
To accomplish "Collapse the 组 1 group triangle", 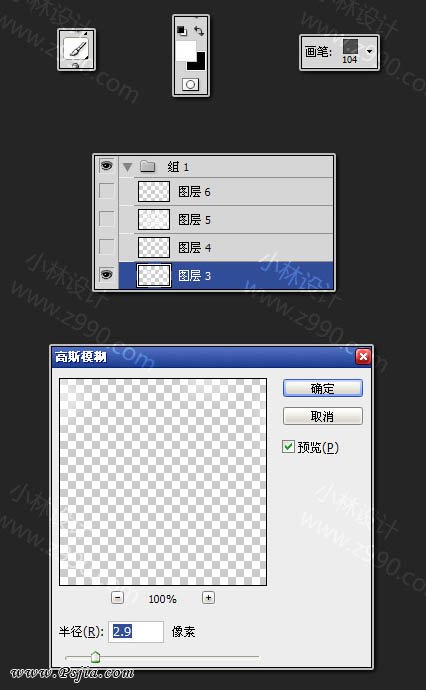I will pos(128,167).
